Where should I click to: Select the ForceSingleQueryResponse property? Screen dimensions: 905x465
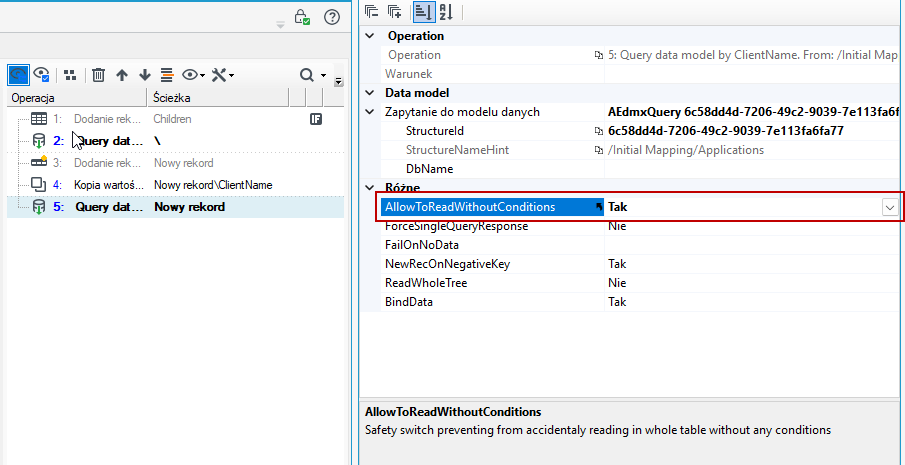click(456, 226)
